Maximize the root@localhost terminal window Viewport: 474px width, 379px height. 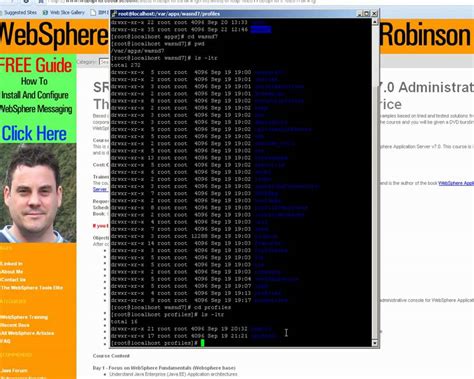(x=367, y=14)
